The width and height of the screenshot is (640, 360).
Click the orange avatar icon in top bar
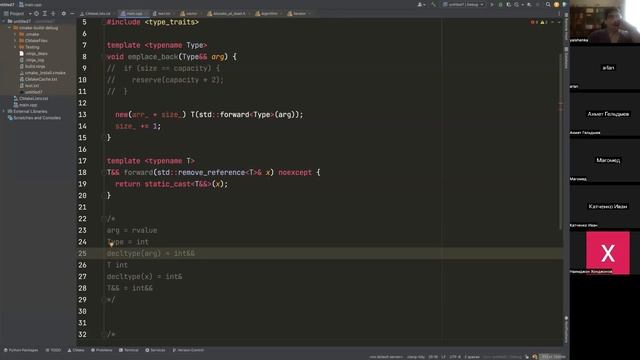point(556,4)
